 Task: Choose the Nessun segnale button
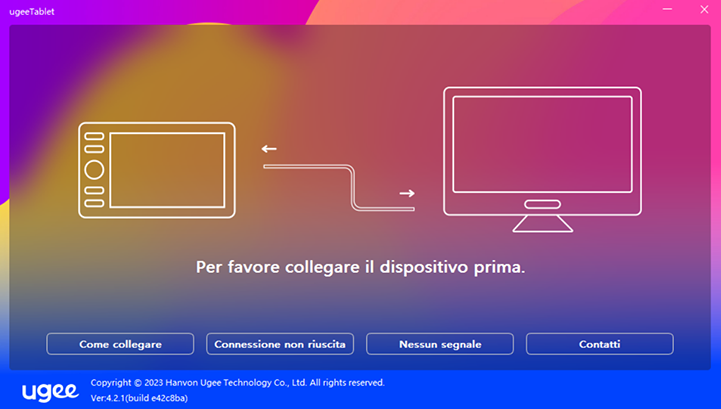440,344
